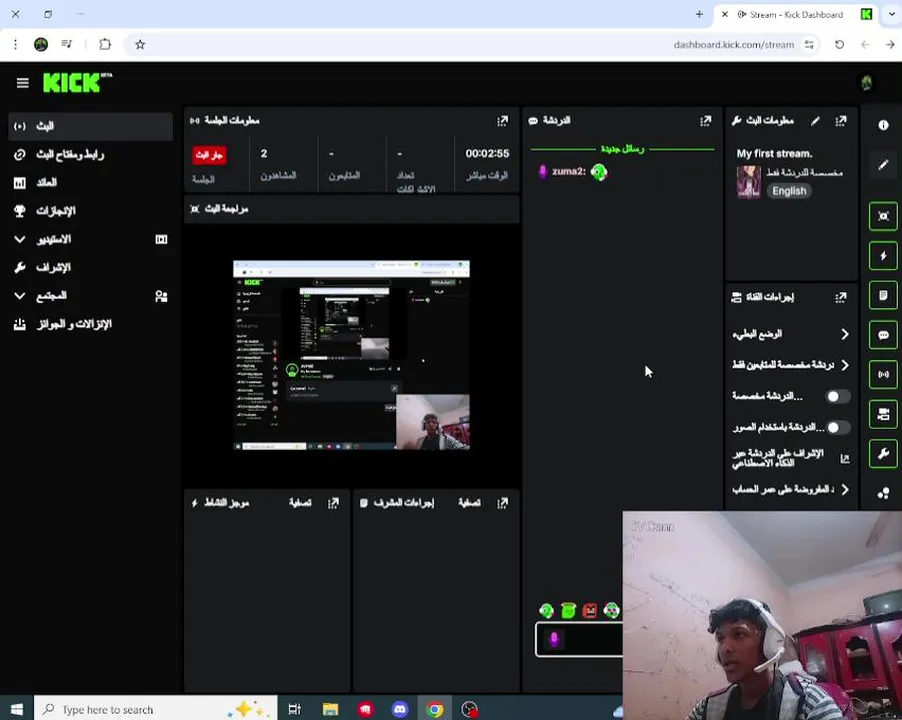Click تصفية (Filter) in the Activity feed panel

click(300, 503)
